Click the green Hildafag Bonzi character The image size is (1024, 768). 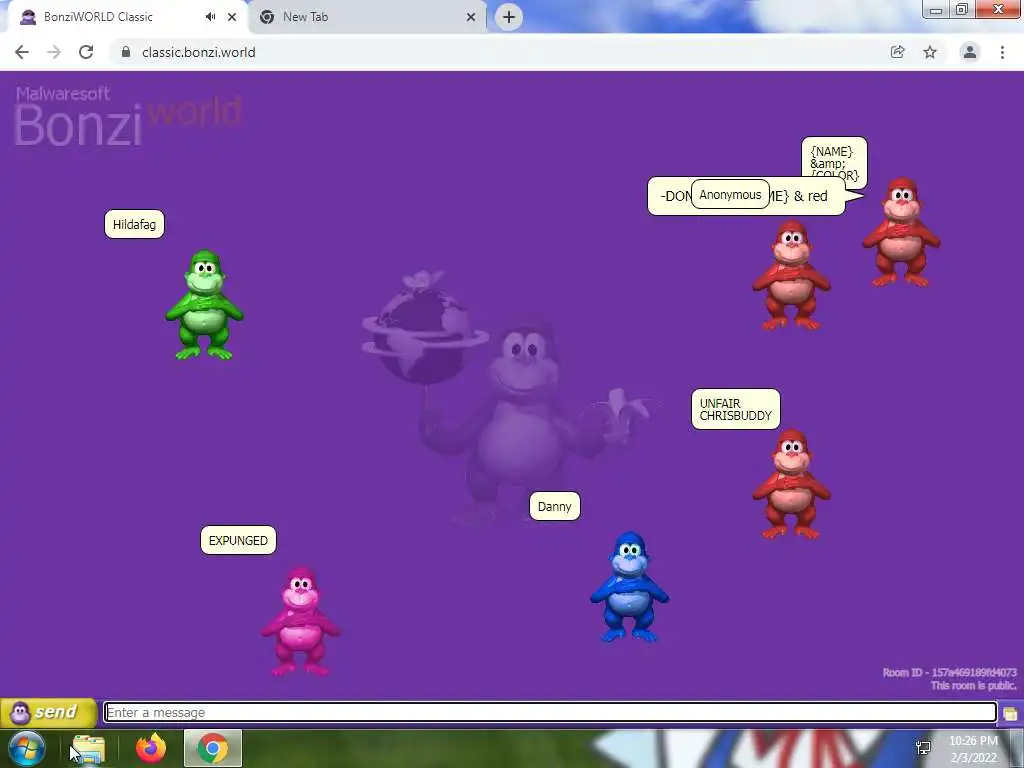tap(204, 305)
